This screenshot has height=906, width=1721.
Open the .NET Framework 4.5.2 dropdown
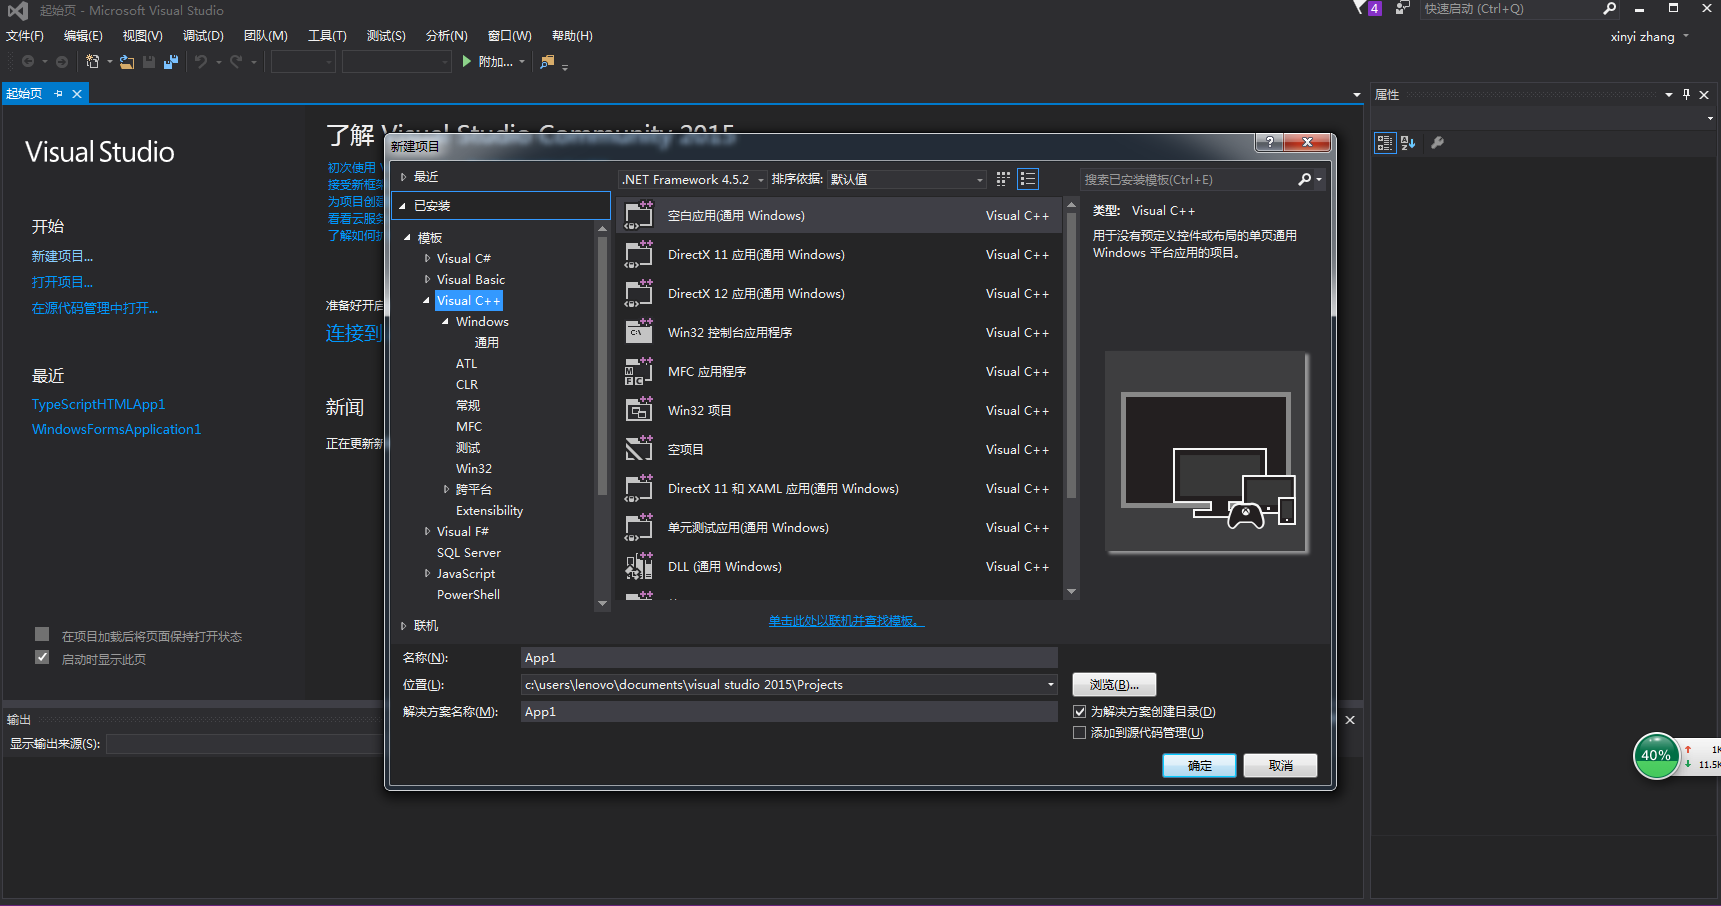point(693,180)
